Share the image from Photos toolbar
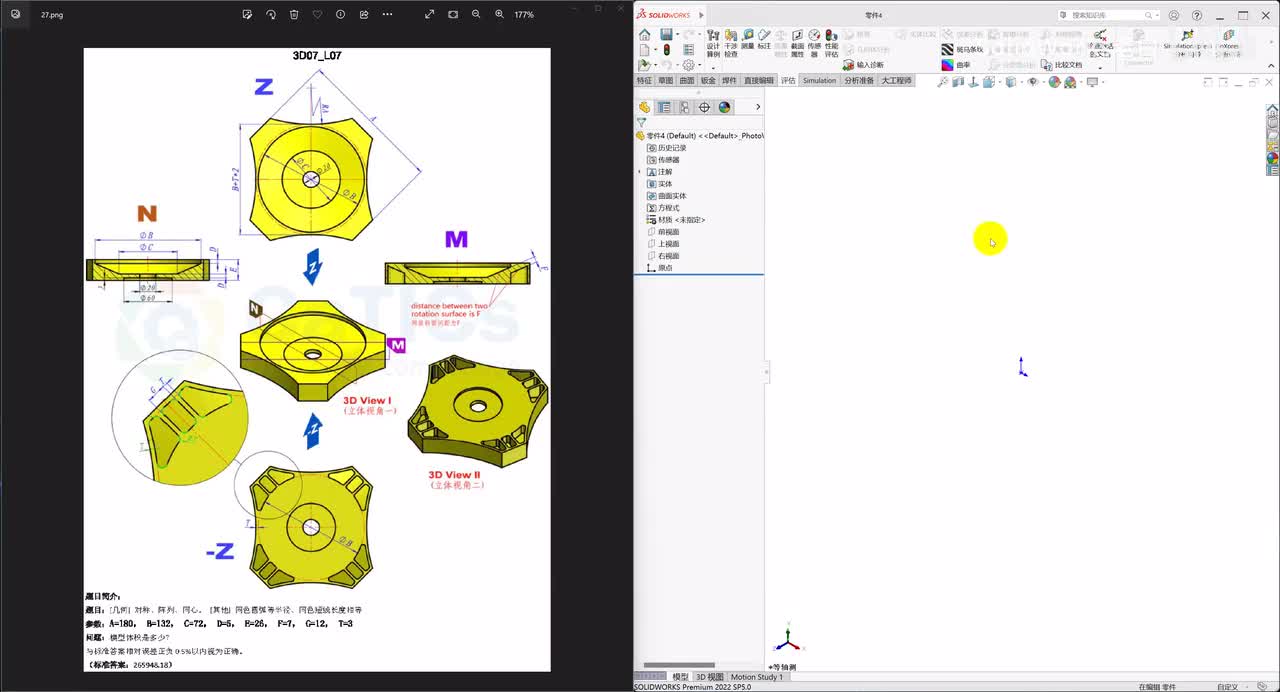 pyautogui.click(x=364, y=14)
